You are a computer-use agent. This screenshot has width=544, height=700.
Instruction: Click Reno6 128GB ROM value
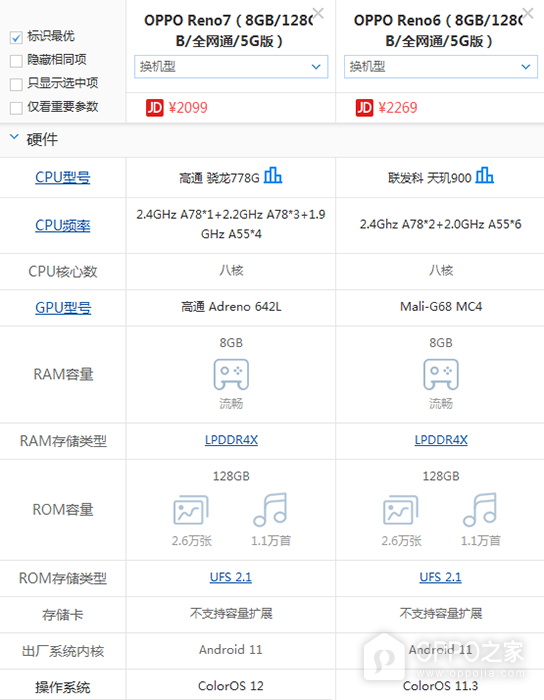coord(441,476)
